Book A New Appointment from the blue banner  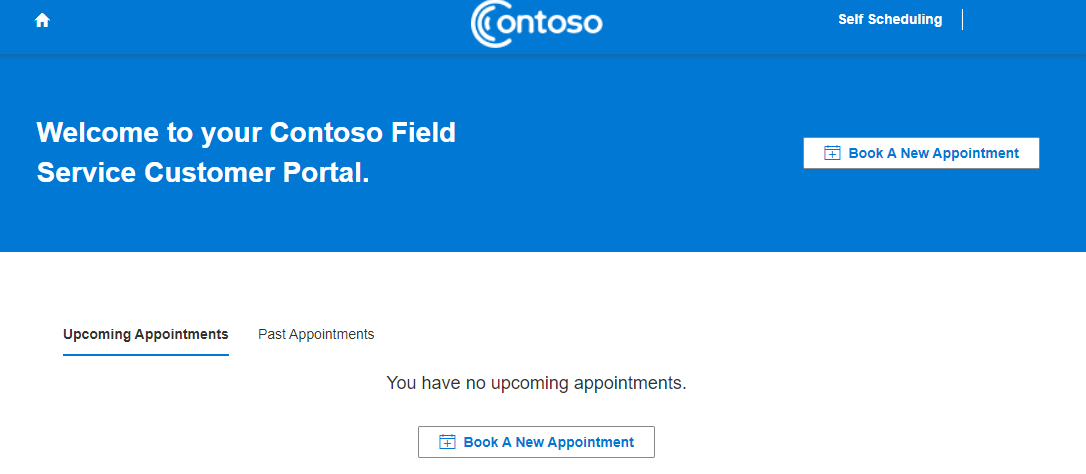coord(921,153)
